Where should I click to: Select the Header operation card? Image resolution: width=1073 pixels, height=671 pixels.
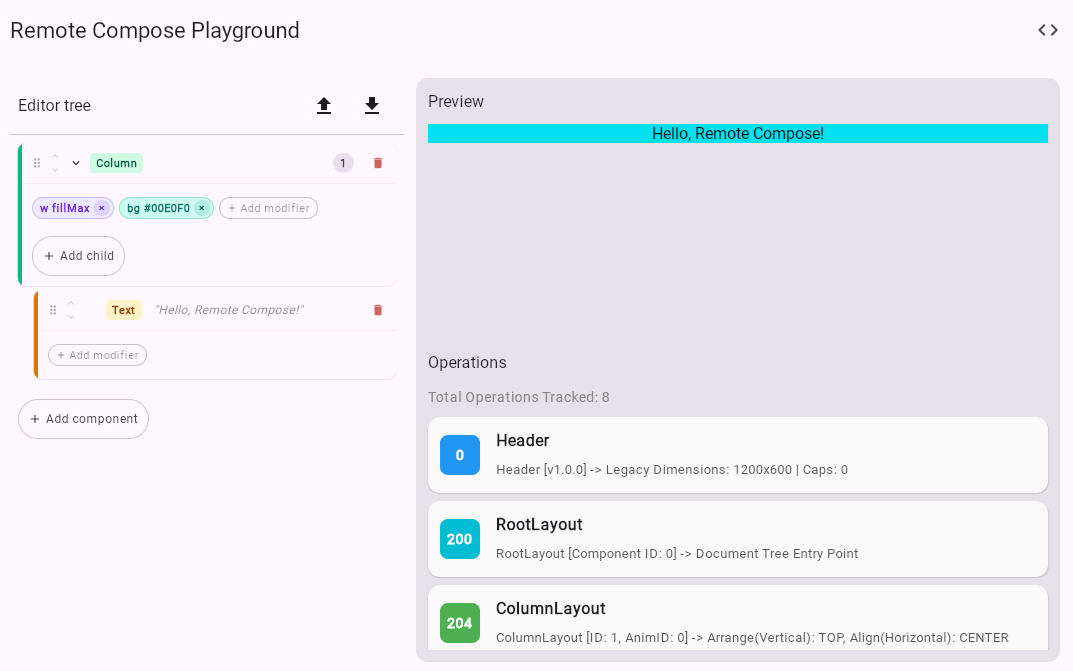click(x=738, y=455)
